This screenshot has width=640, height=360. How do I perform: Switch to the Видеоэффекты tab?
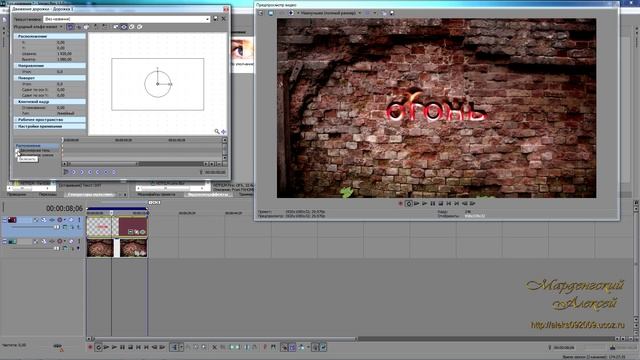209,195
